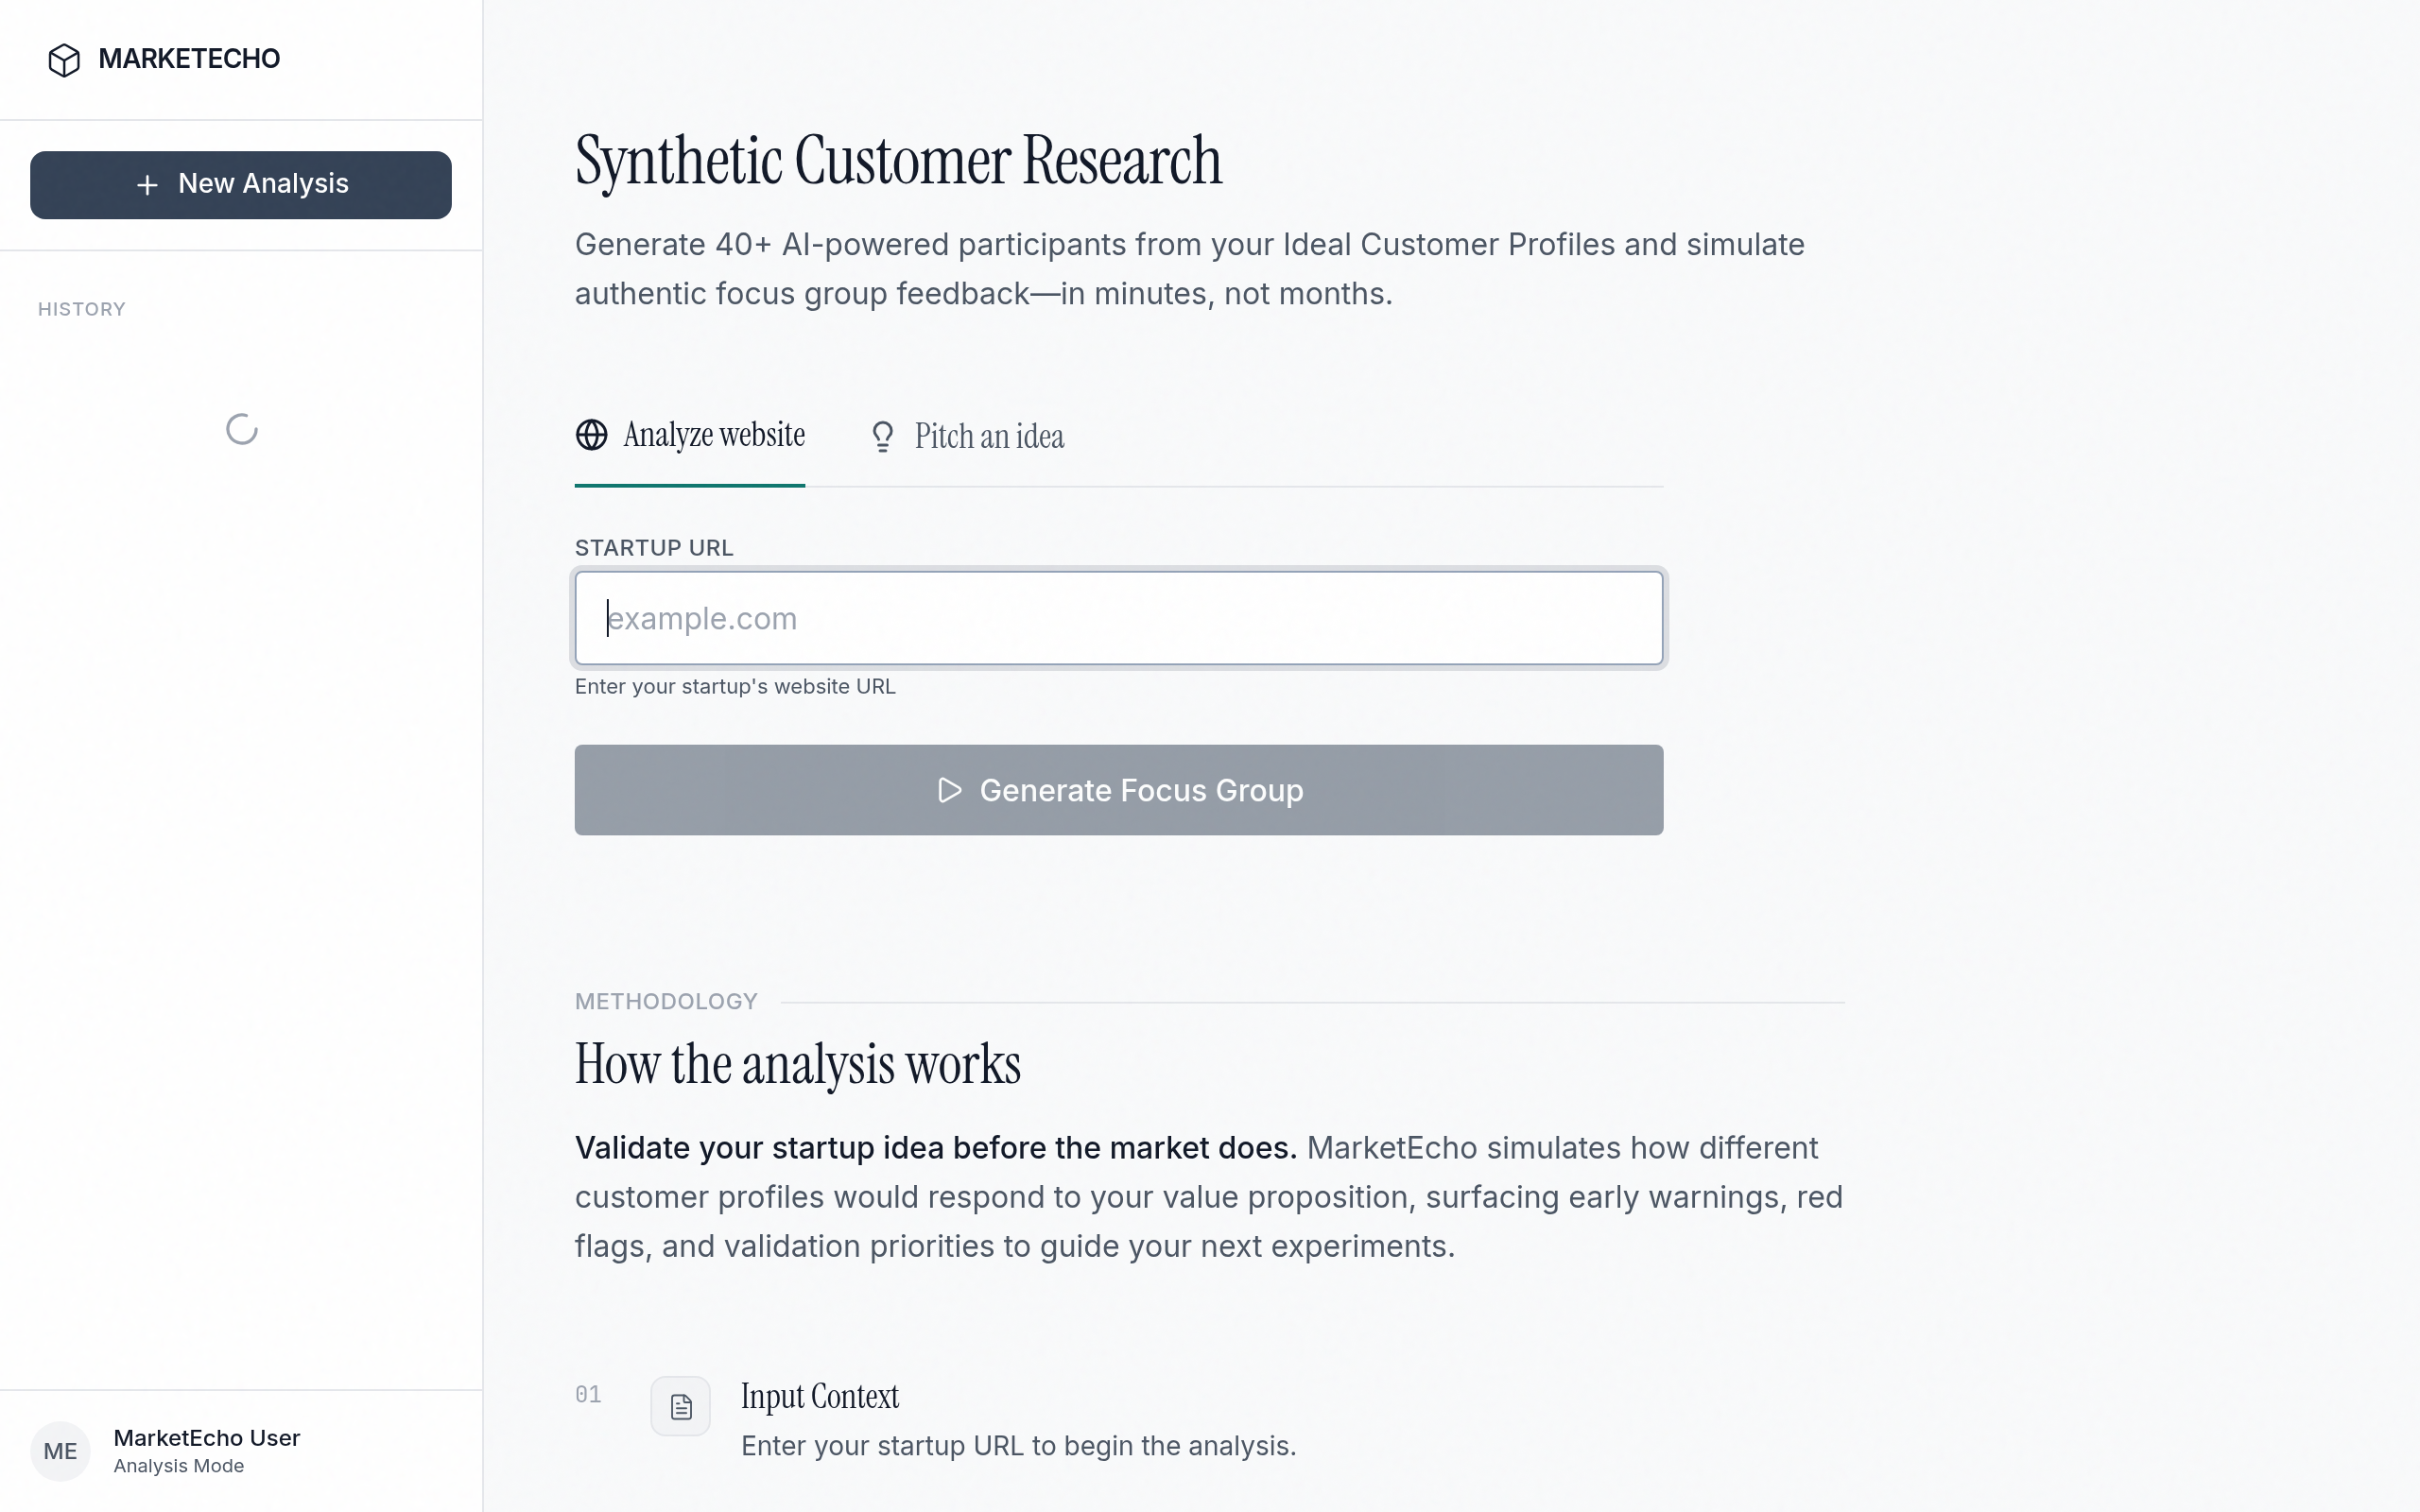
Task: Click the globe icon beside Analyze website
Action: click(x=591, y=435)
